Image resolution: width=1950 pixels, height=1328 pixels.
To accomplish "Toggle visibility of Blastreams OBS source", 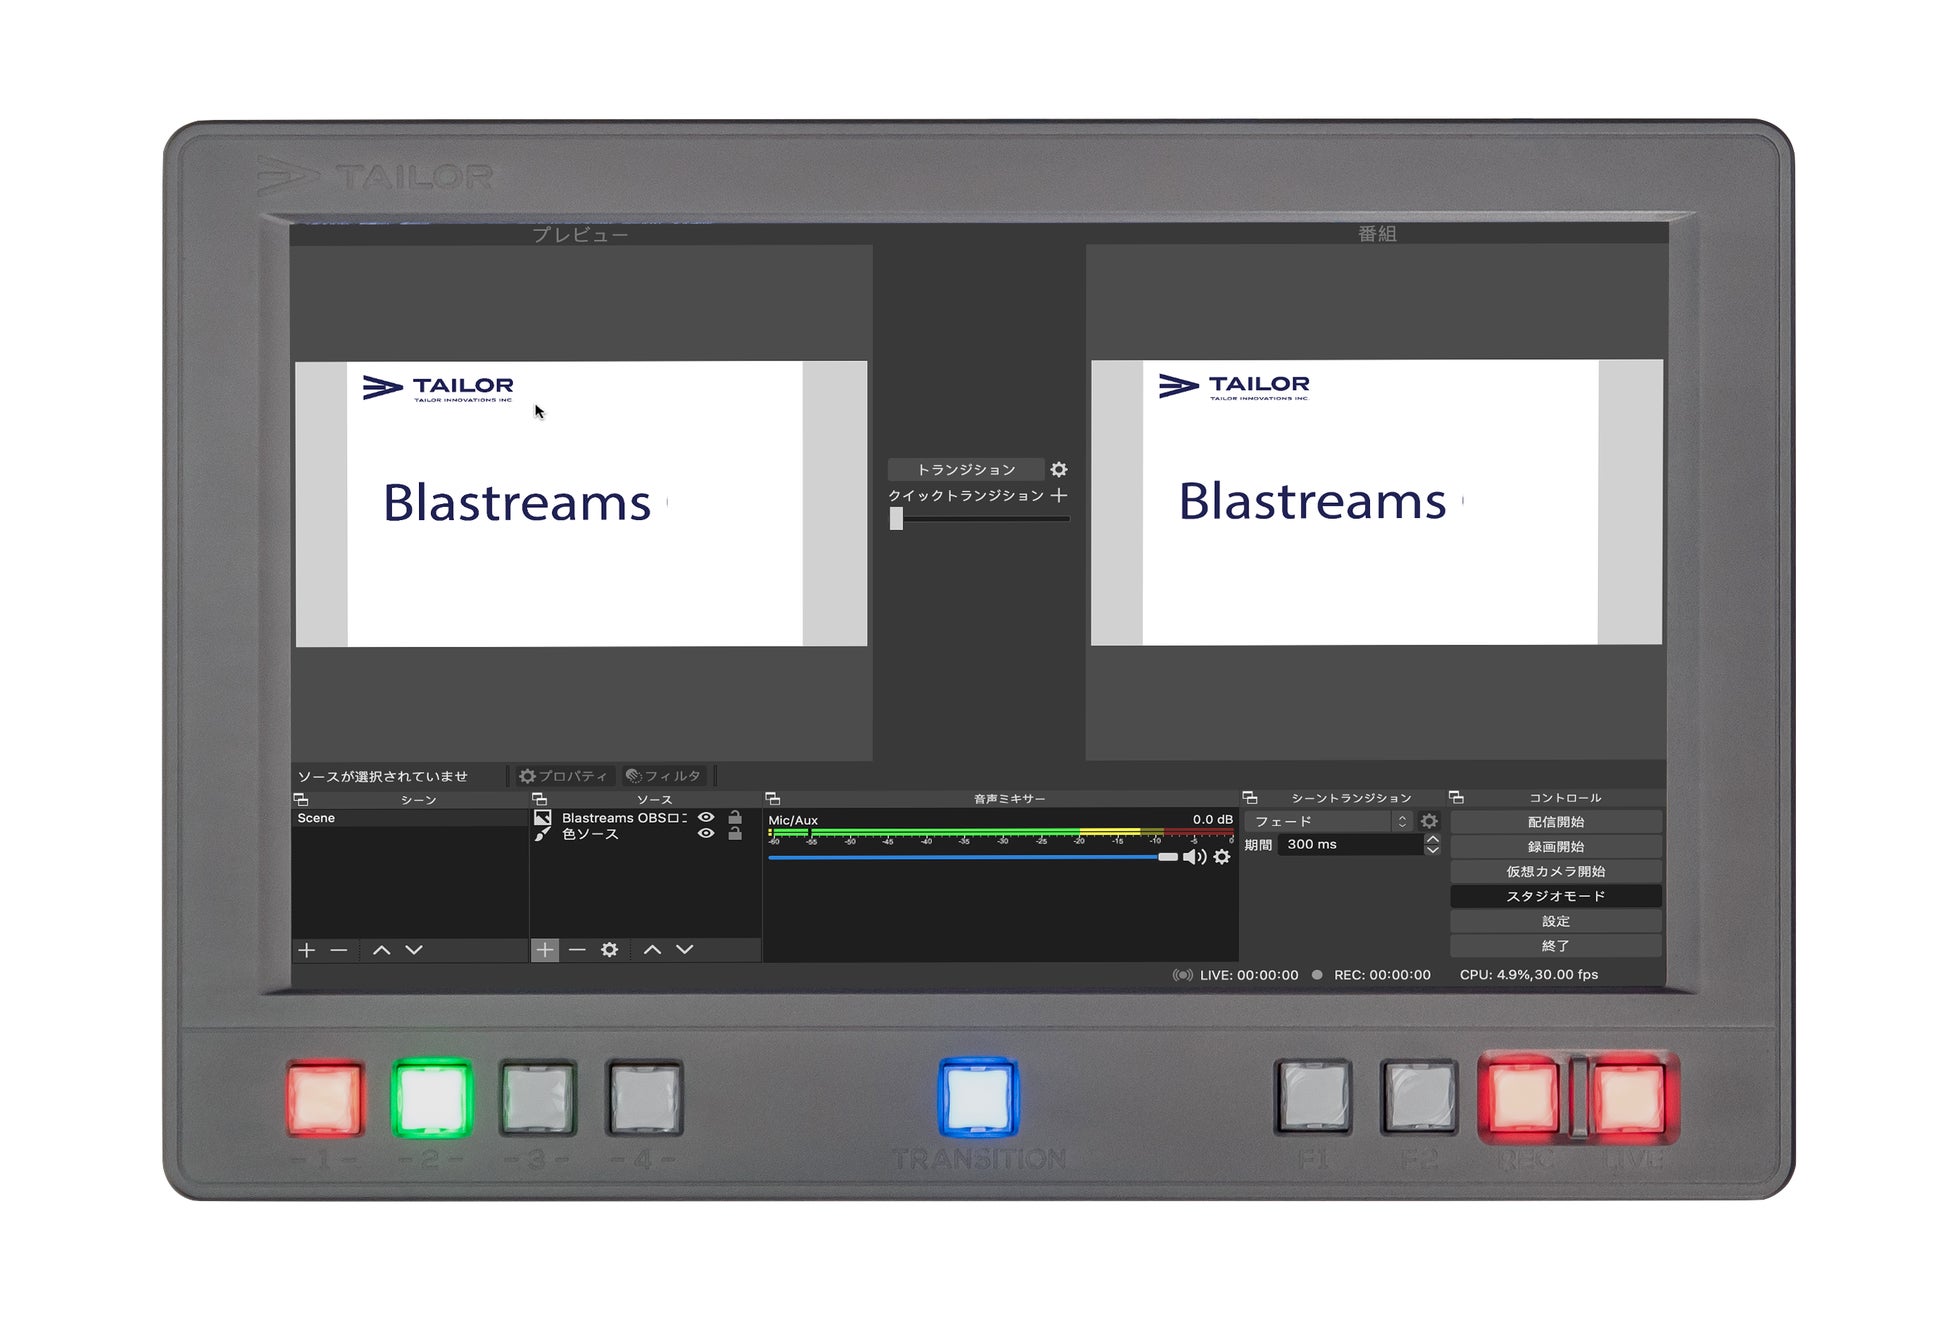I will [706, 818].
